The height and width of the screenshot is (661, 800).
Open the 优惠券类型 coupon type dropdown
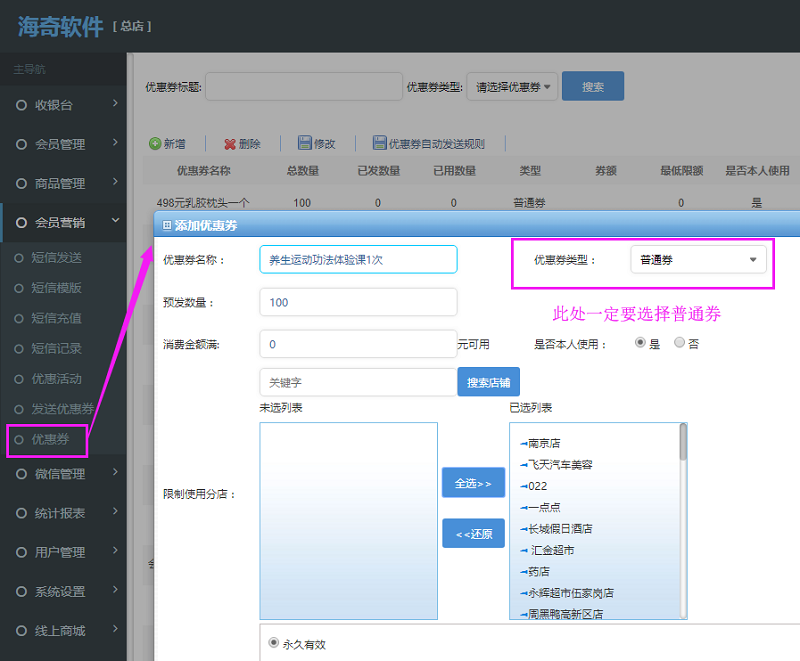(699, 258)
